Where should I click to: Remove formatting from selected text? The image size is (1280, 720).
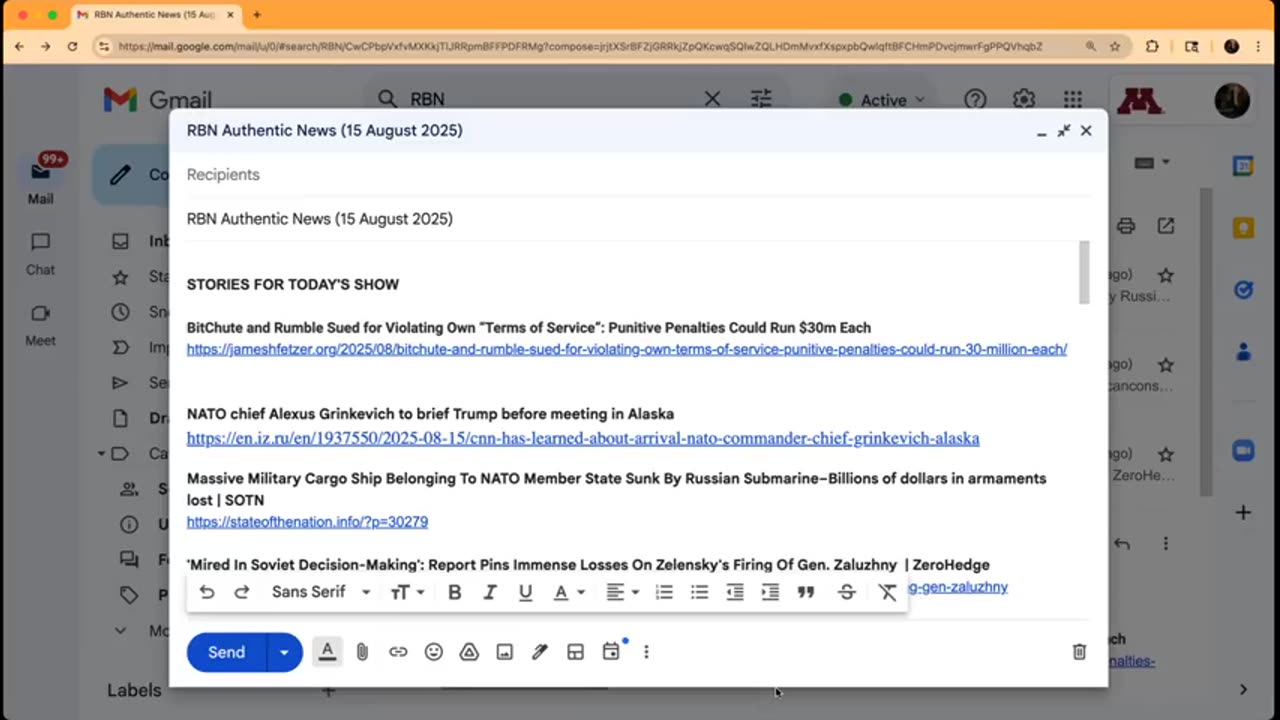click(887, 592)
